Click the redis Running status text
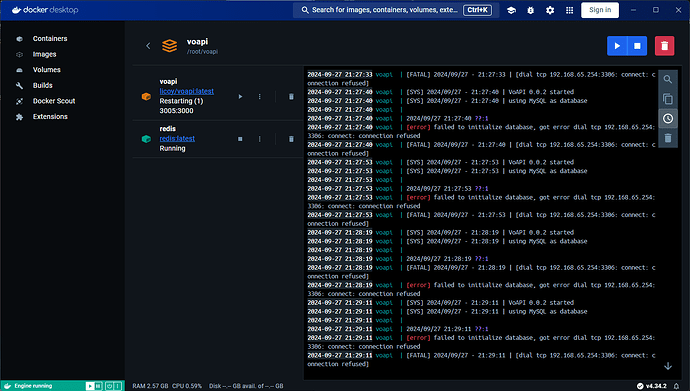This screenshot has height=391, width=690. tap(172, 149)
